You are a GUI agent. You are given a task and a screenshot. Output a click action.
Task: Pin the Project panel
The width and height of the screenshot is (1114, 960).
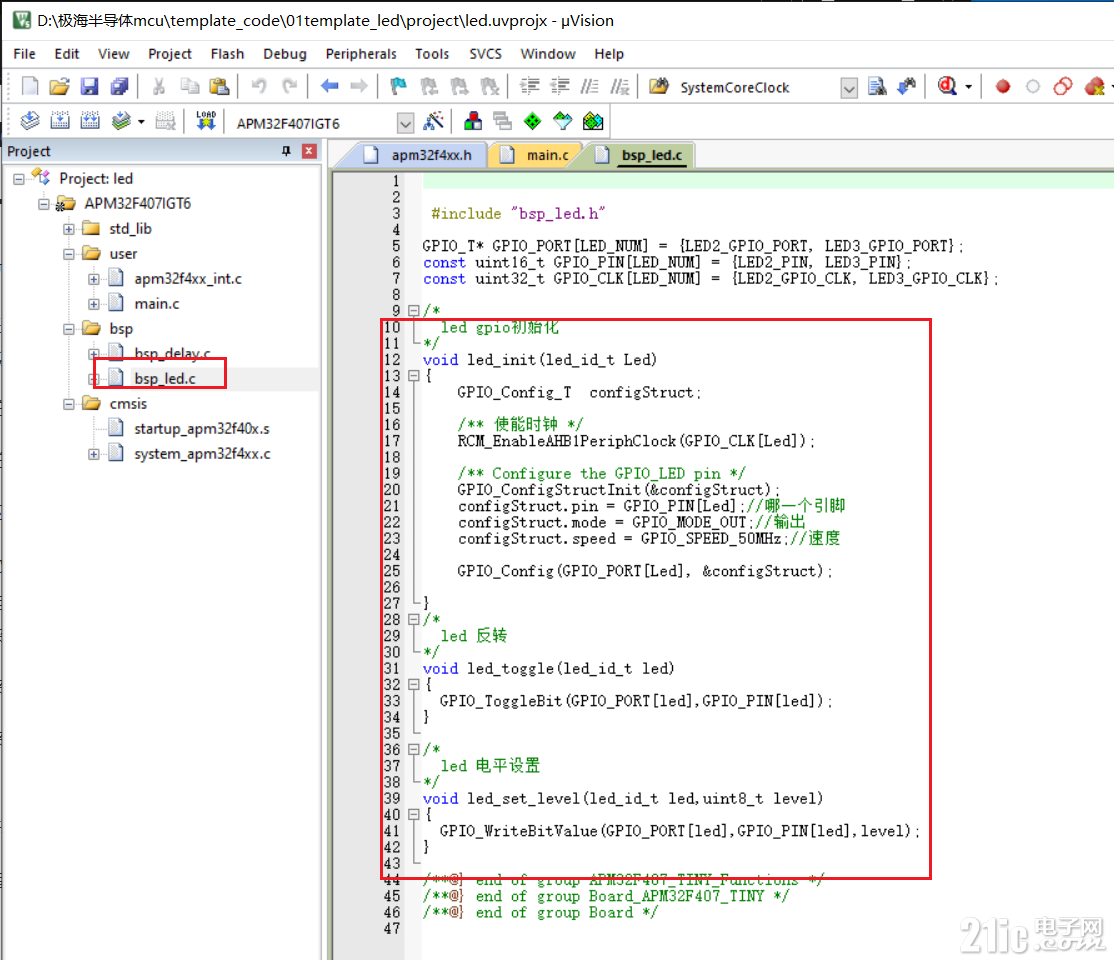tap(286, 151)
